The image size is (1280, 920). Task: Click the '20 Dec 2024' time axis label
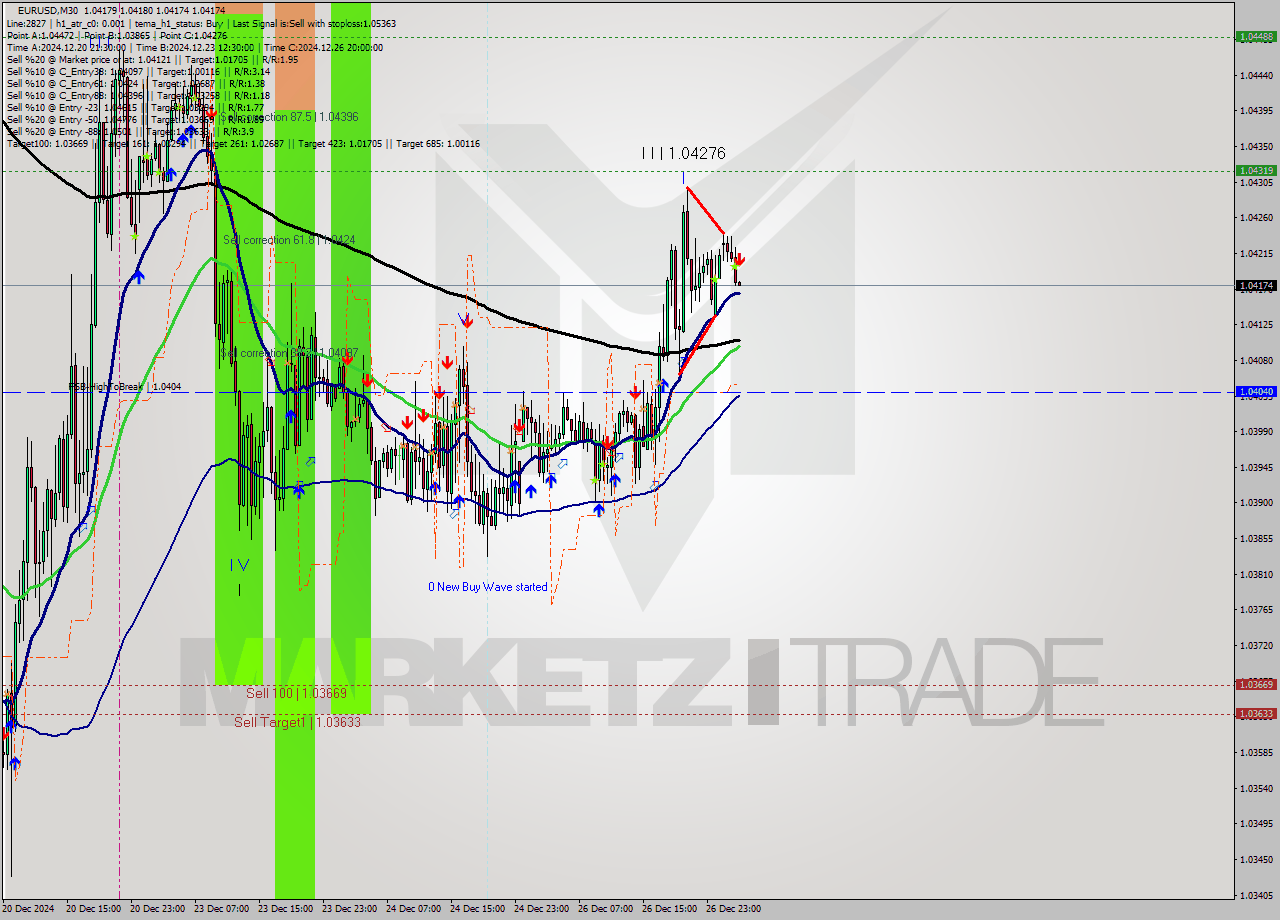28,909
